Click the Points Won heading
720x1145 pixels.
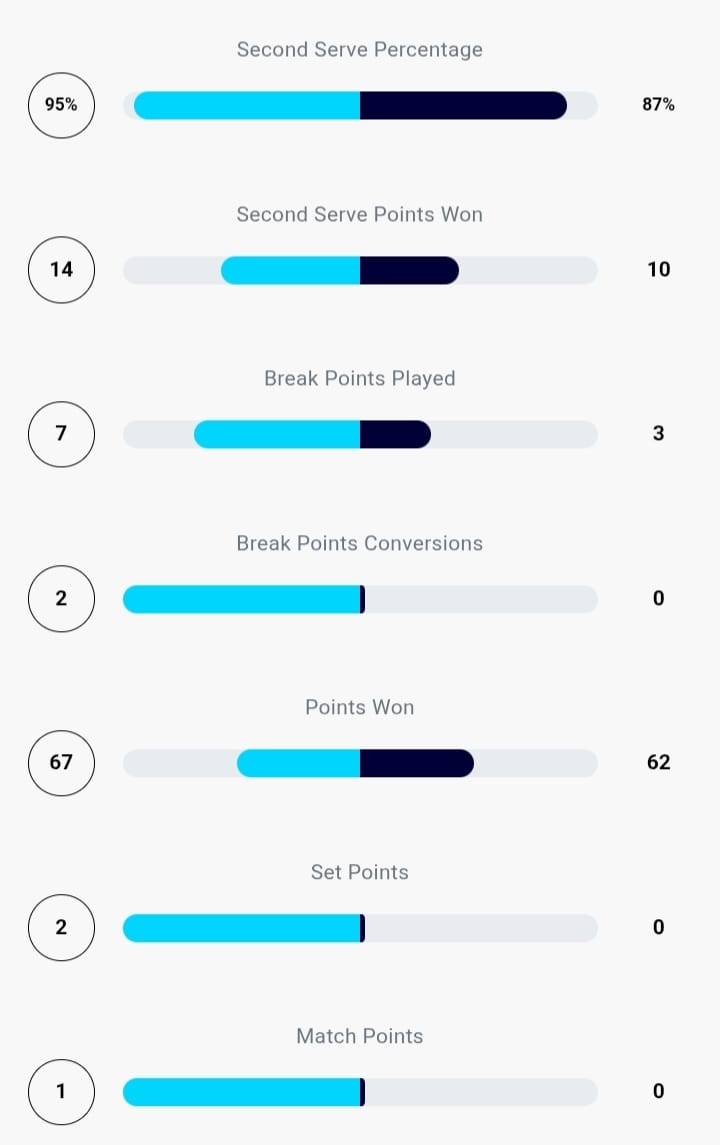point(360,707)
